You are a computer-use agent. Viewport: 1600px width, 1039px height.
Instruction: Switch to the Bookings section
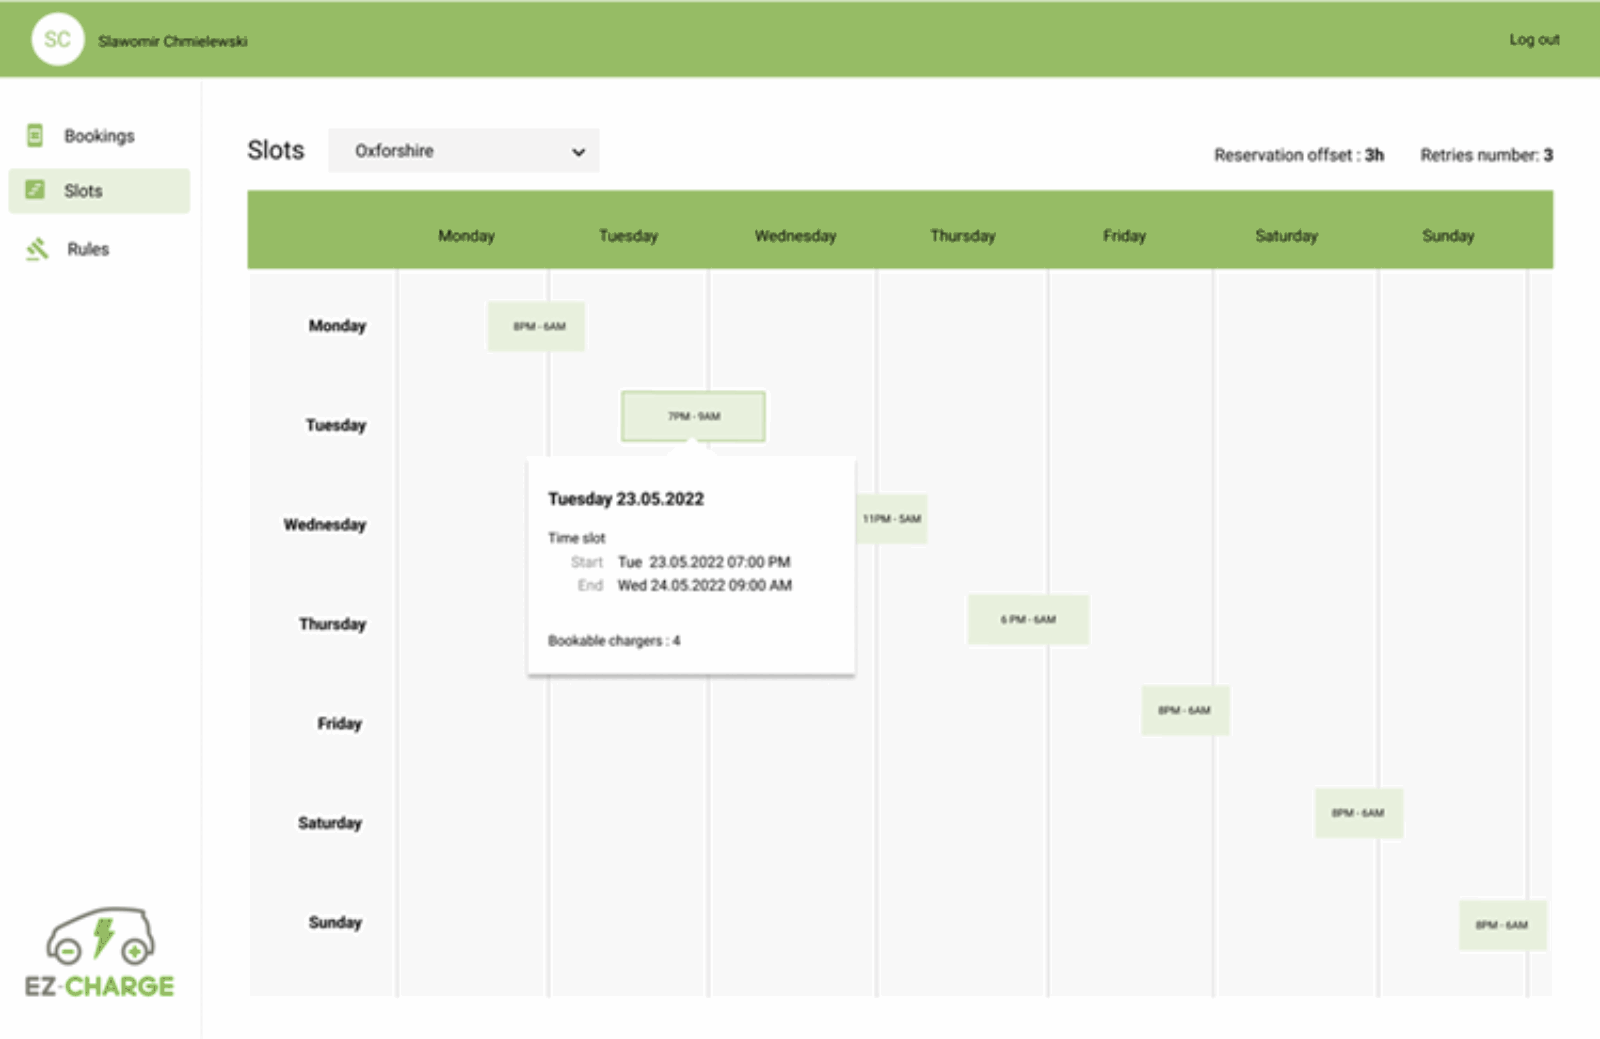click(100, 135)
